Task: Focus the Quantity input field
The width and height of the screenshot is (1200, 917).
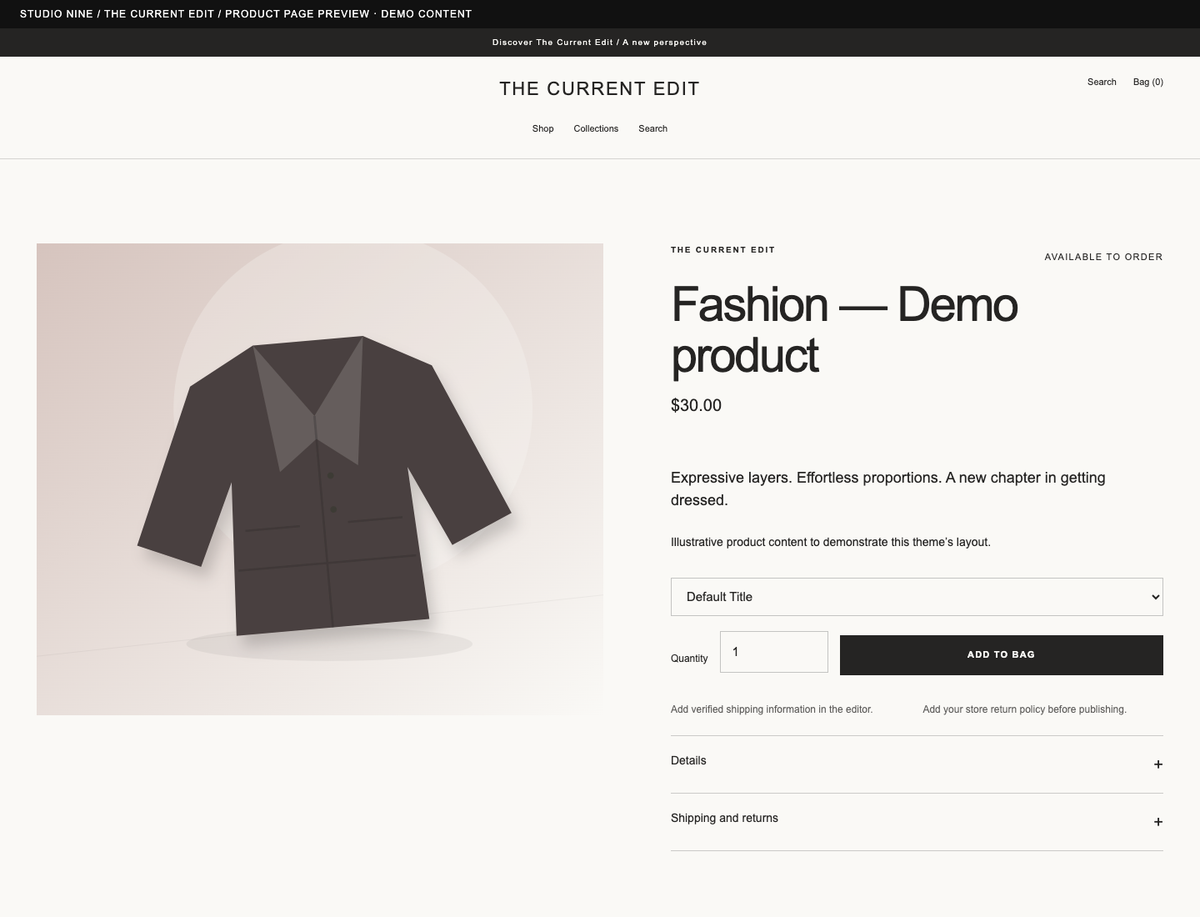Action: click(774, 652)
